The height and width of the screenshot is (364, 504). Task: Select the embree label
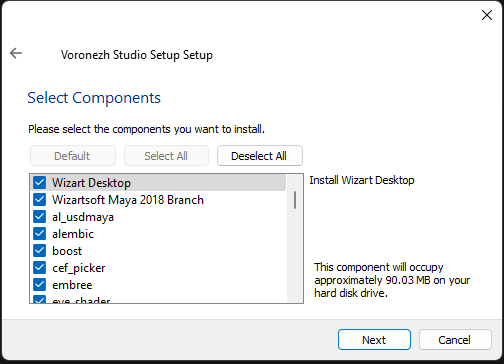click(x=72, y=285)
